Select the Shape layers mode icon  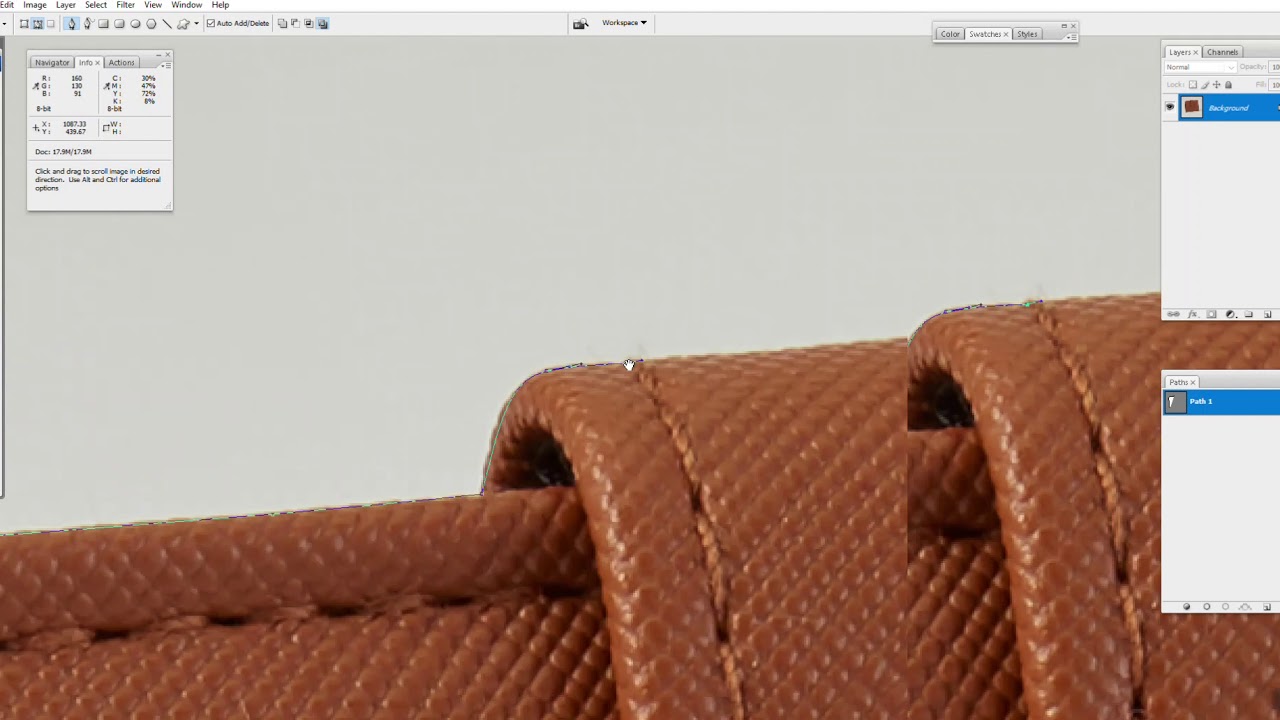pos(24,23)
